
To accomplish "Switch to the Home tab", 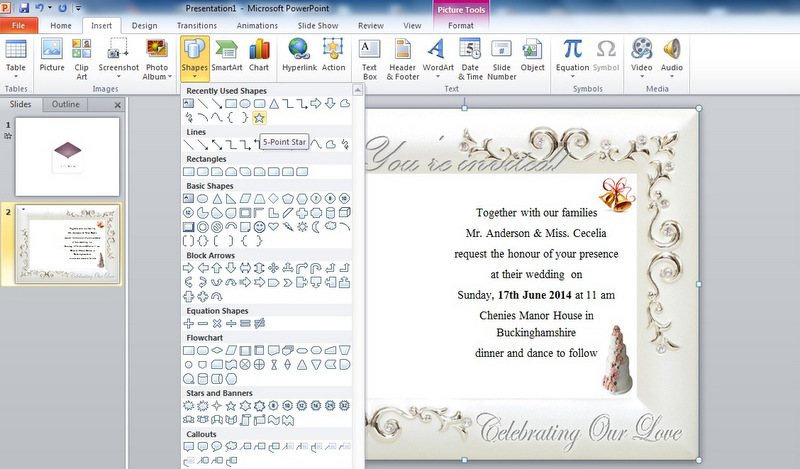I will (x=61, y=26).
